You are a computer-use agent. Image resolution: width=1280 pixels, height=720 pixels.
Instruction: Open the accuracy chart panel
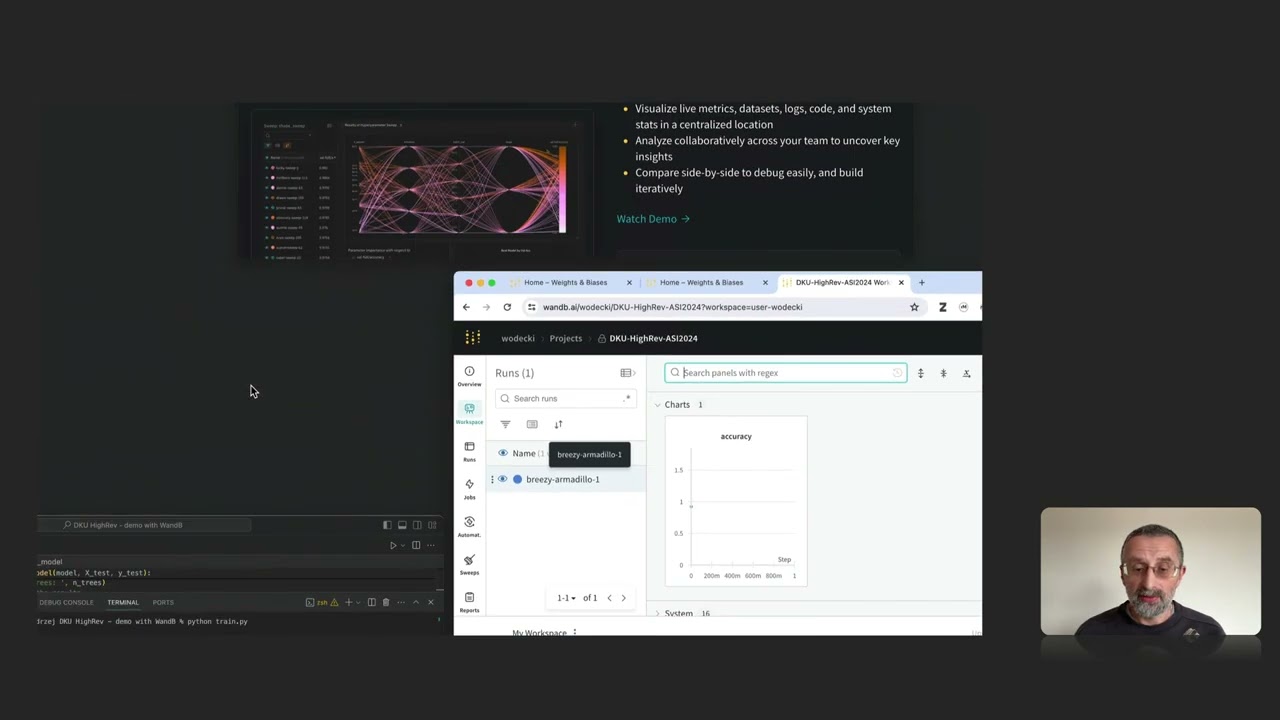(x=736, y=501)
